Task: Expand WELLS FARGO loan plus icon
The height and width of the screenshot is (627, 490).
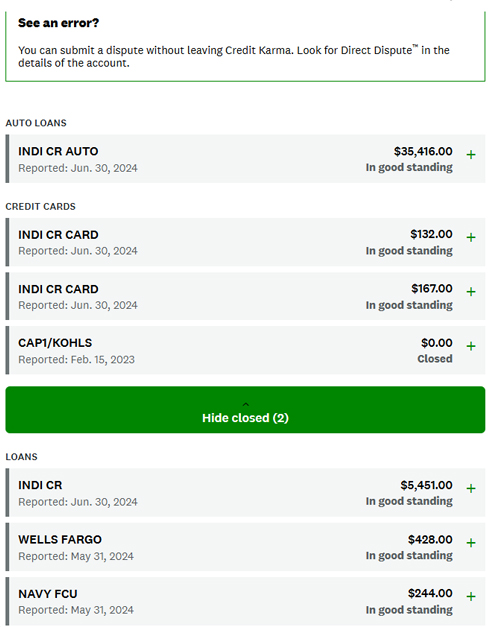Action: point(471,543)
